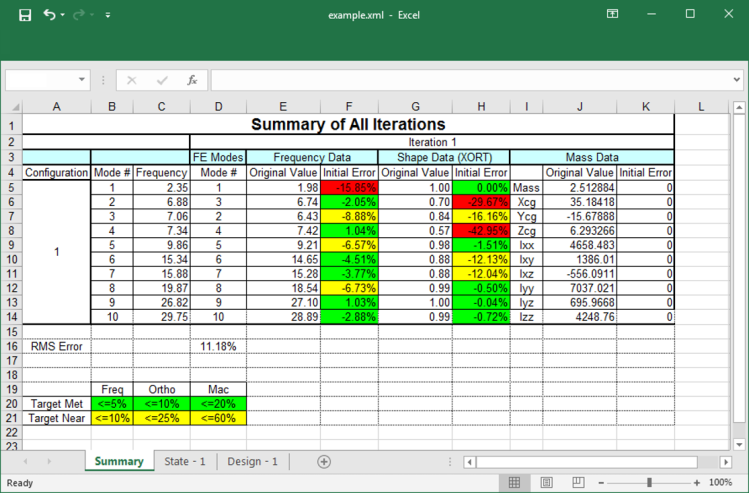Viewport: 749px width, 493px height.
Task: Click vertical scrollbar down arrow
Action: [x=739, y=444]
